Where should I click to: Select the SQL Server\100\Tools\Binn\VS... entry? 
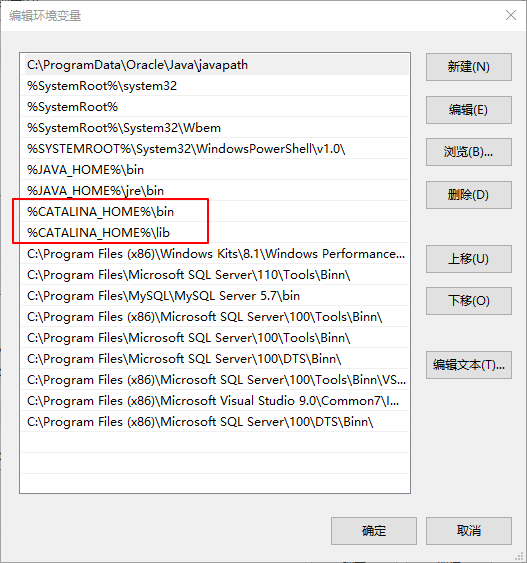(x=215, y=380)
